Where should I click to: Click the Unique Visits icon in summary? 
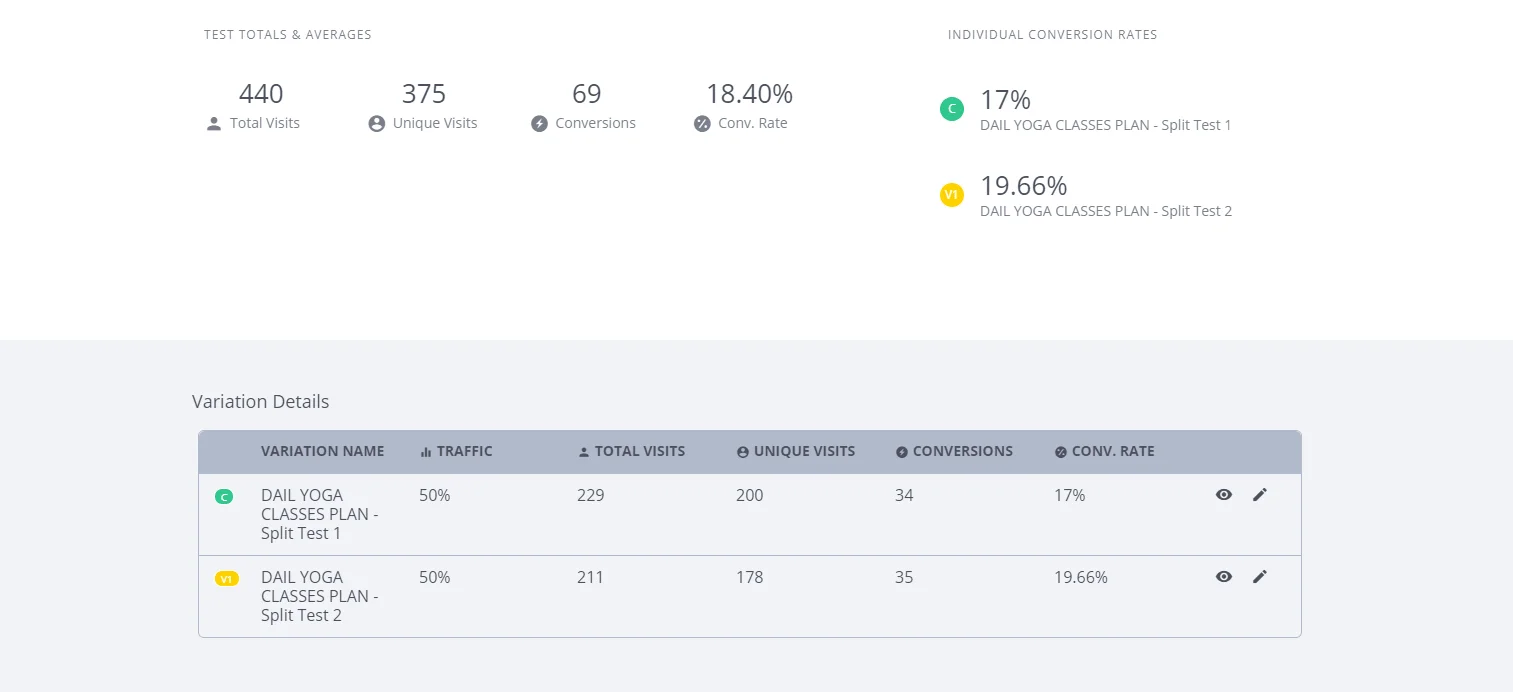pyautogui.click(x=376, y=124)
